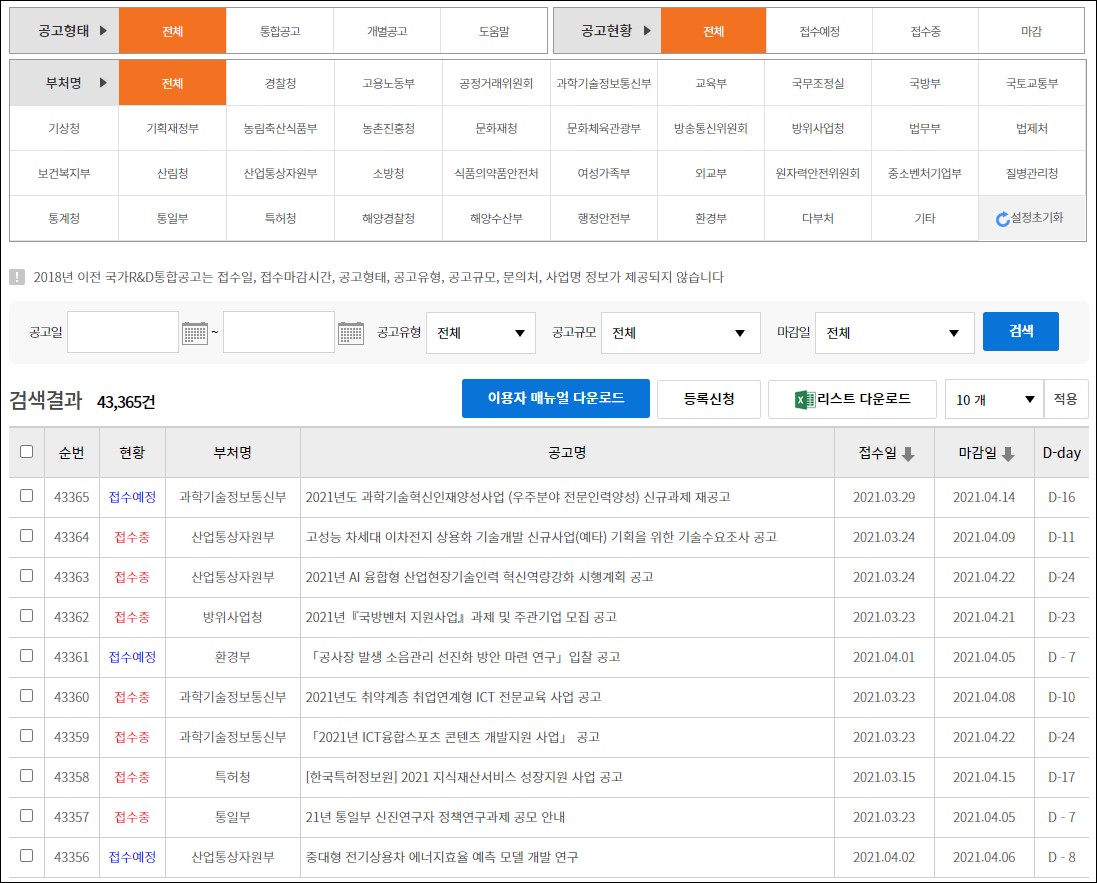Click the 공고일 start date input field
The height and width of the screenshot is (883, 1097).
[x=123, y=332]
